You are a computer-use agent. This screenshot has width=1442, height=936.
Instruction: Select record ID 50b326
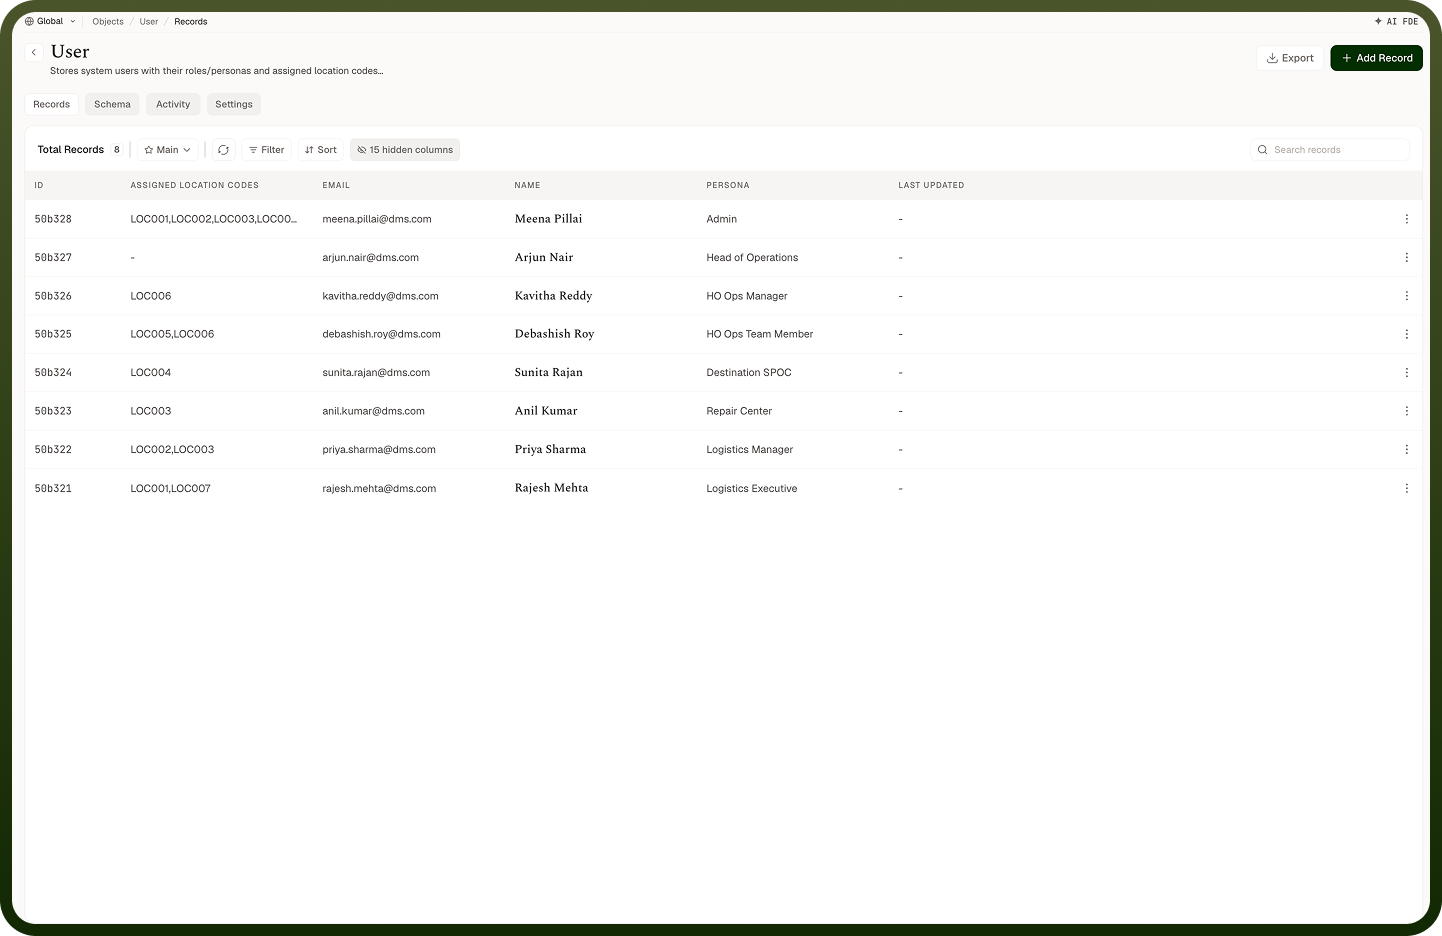click(53, 296)
